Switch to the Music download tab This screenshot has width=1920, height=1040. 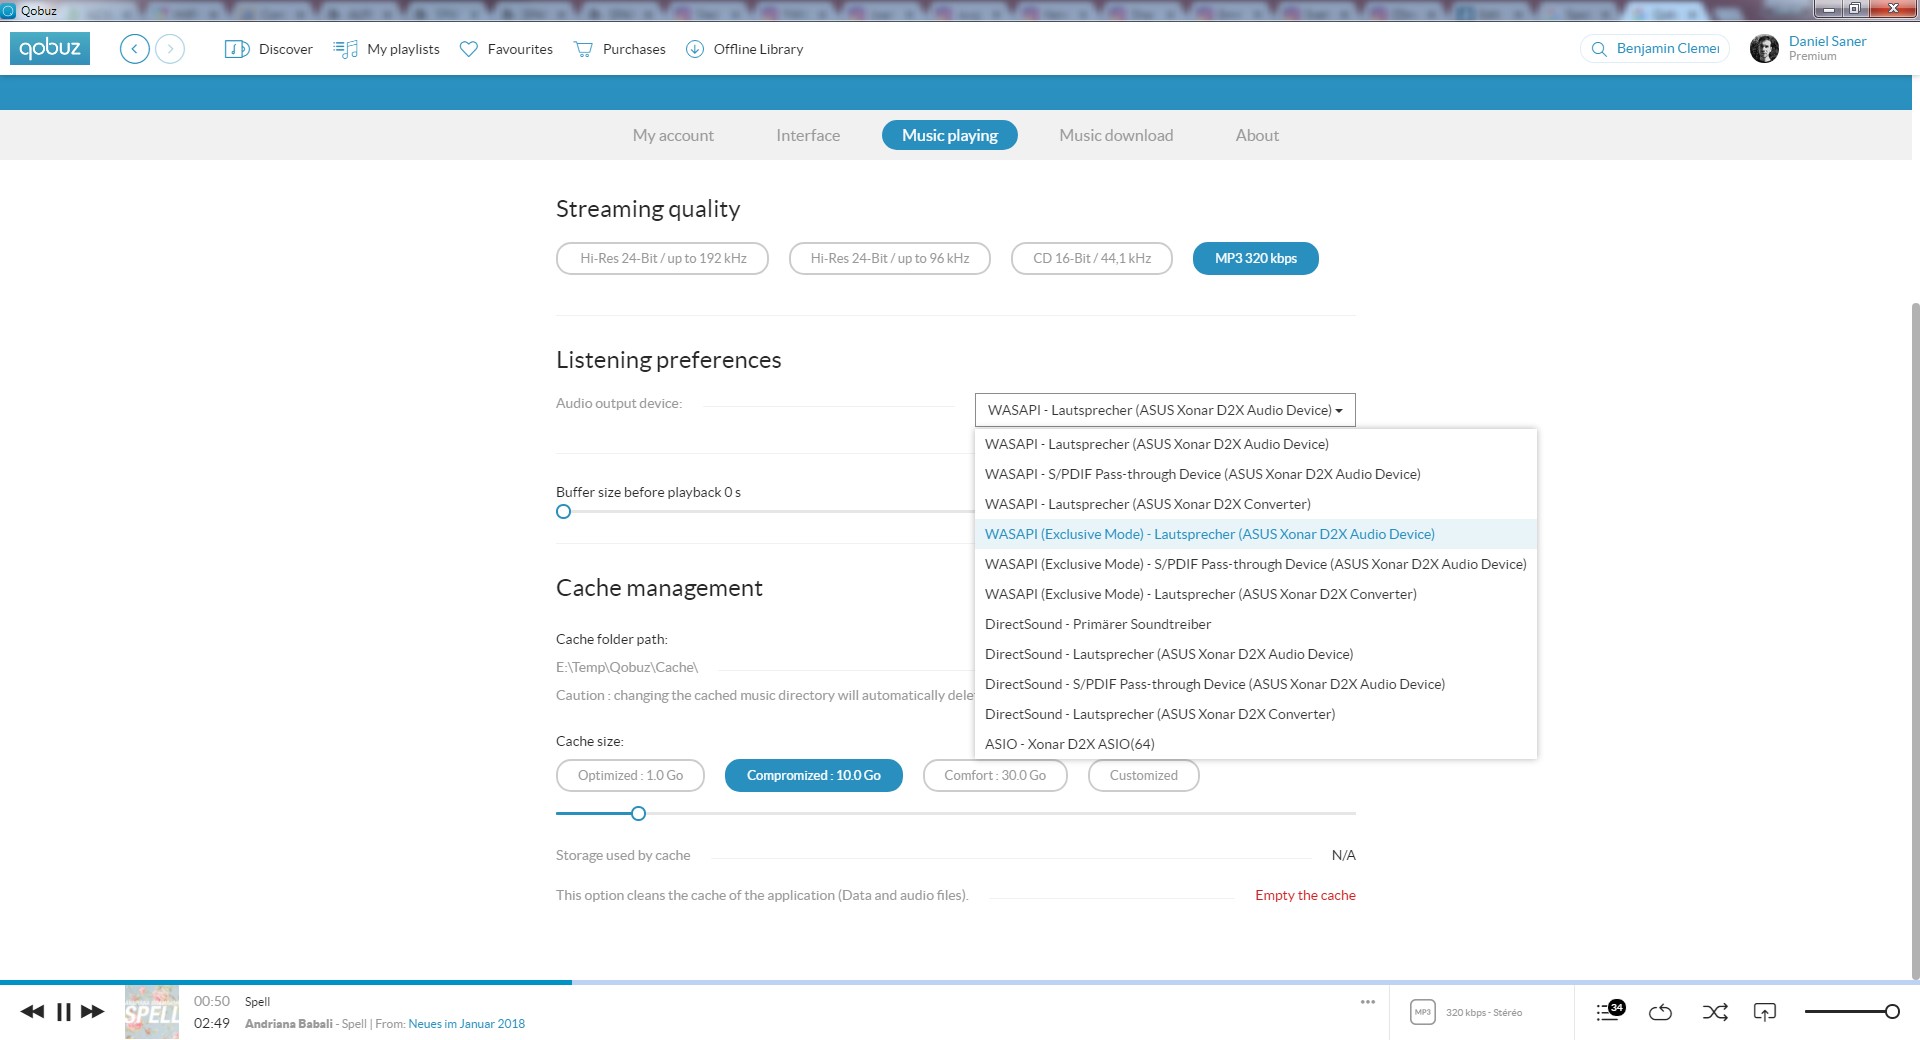(1116, 135)
